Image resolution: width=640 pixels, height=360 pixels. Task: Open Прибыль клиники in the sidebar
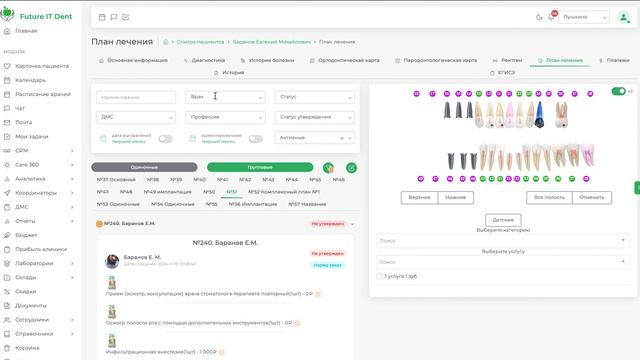[41, 249]
